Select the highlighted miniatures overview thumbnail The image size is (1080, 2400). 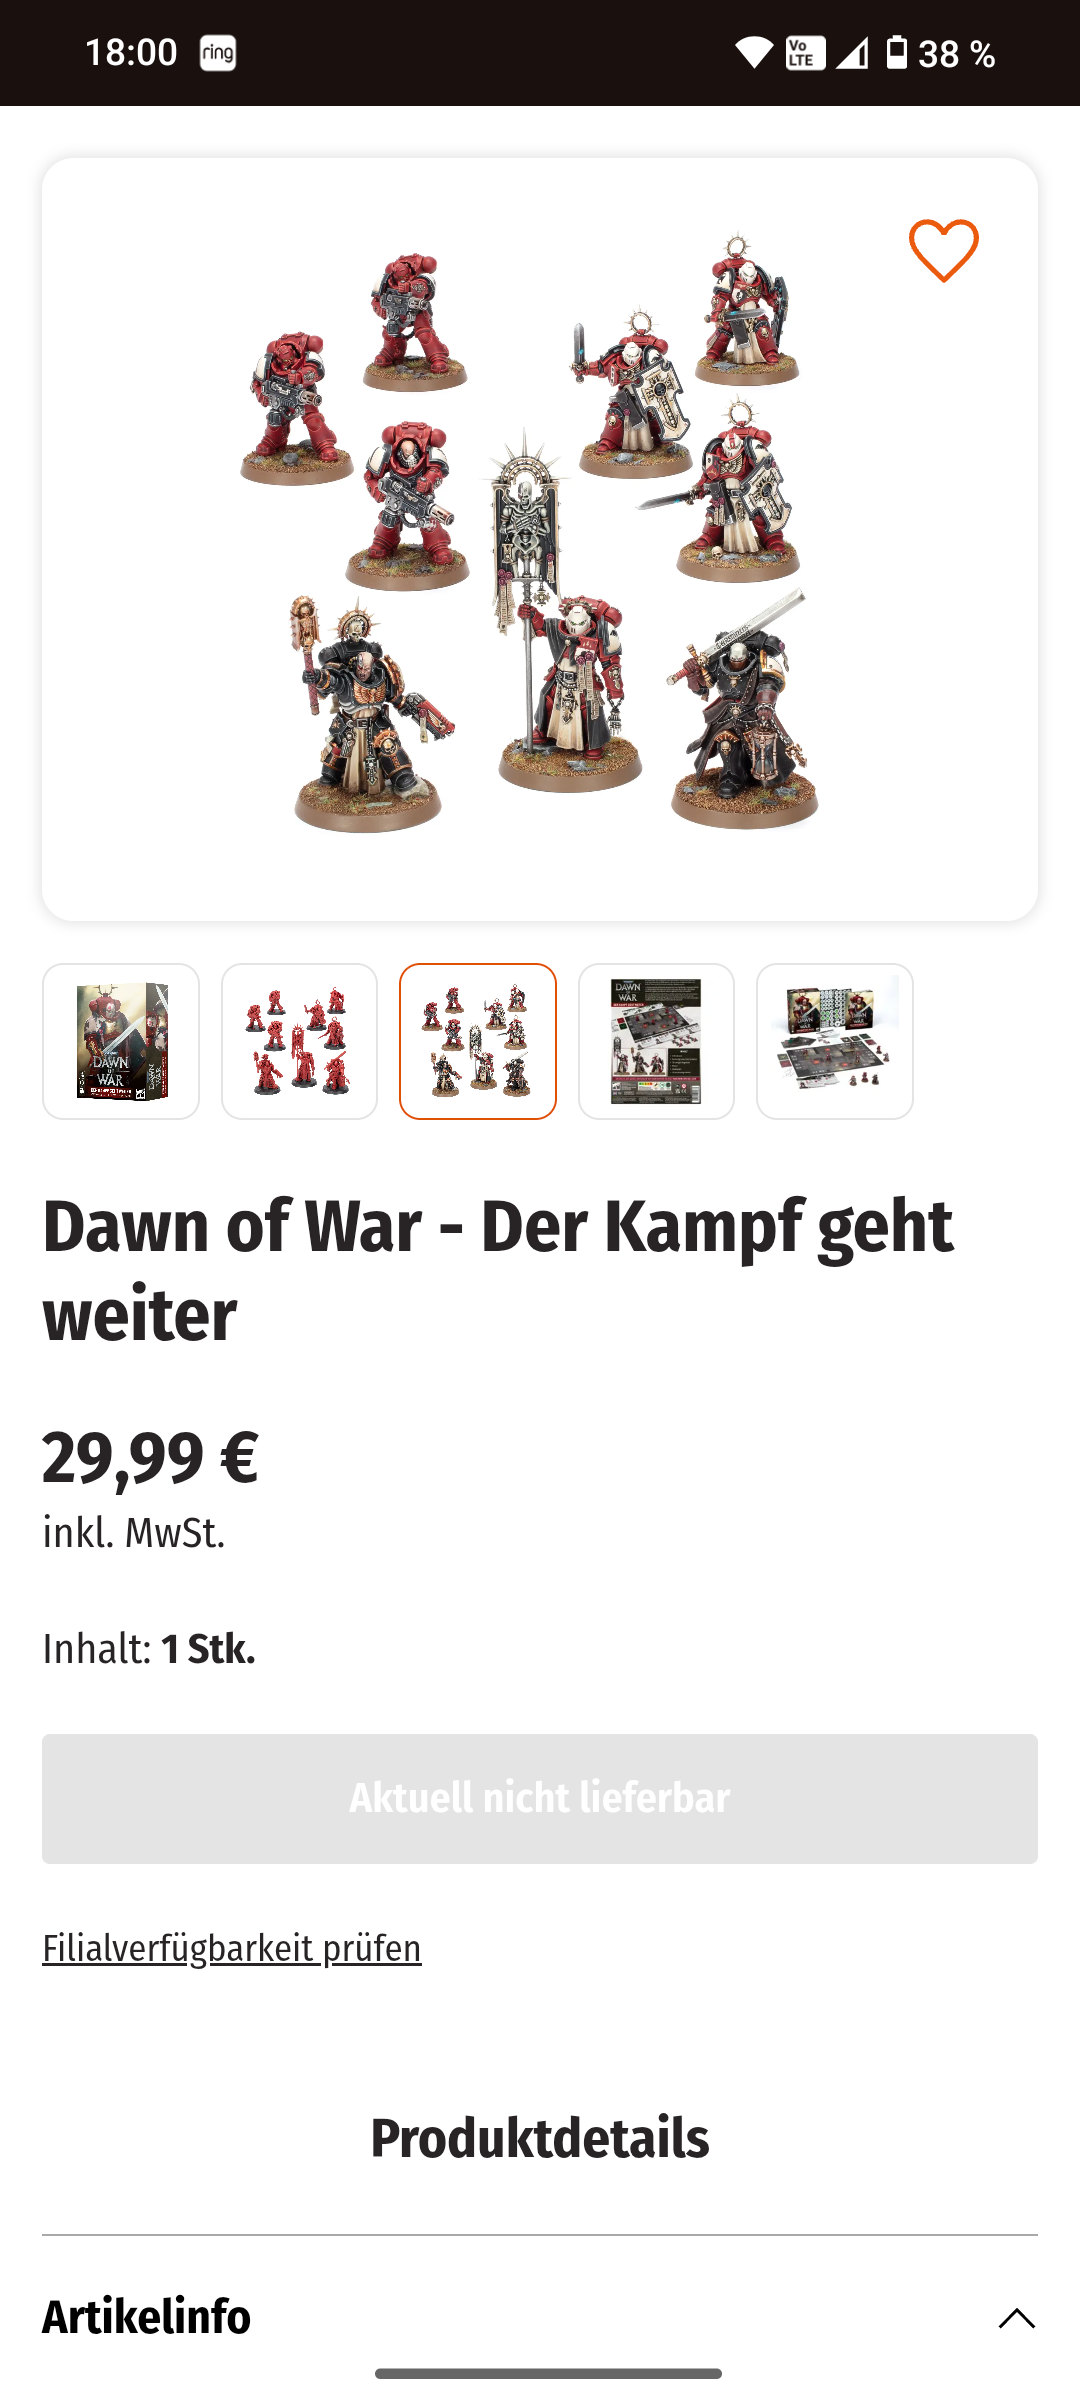coord(478,1041)
